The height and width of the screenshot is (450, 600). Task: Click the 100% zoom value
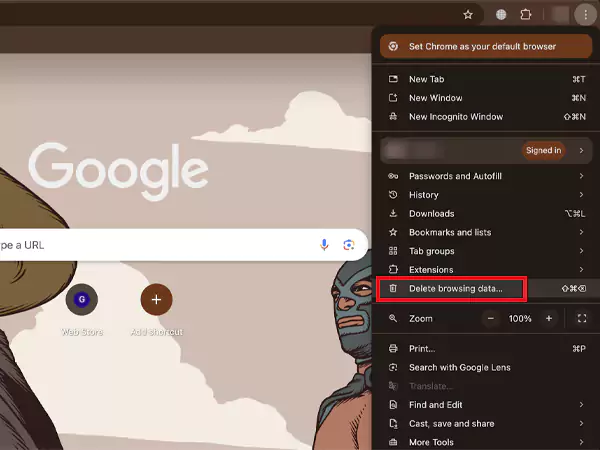coord(520,318)
